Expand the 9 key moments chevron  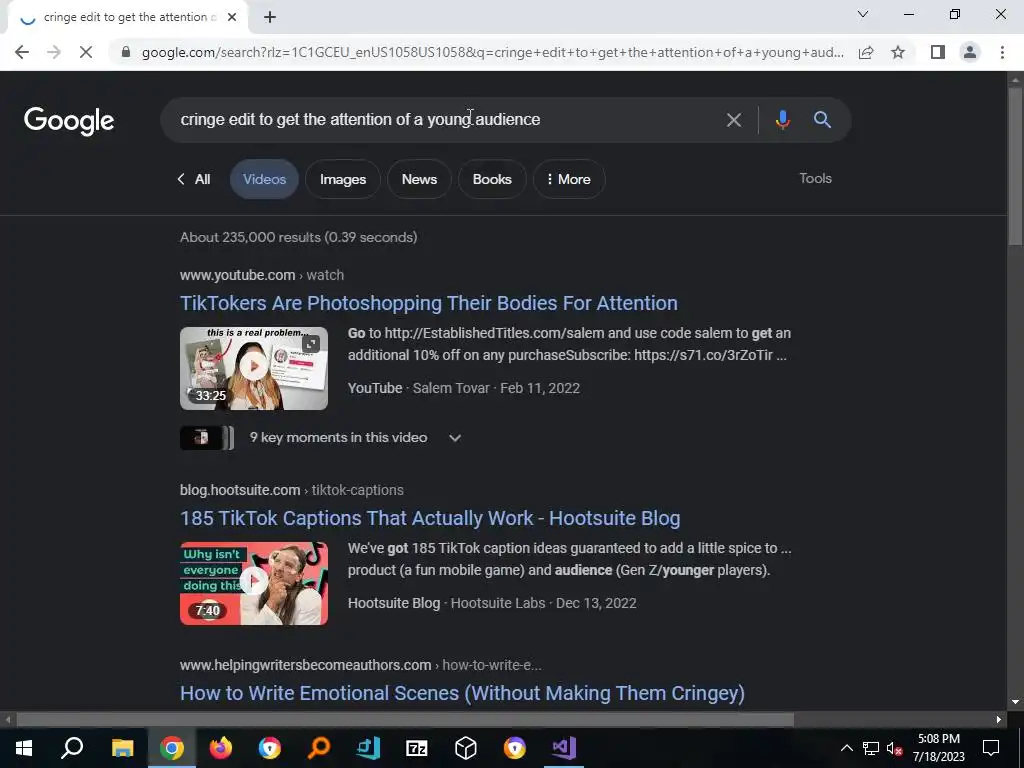click(x=455, y=438)
